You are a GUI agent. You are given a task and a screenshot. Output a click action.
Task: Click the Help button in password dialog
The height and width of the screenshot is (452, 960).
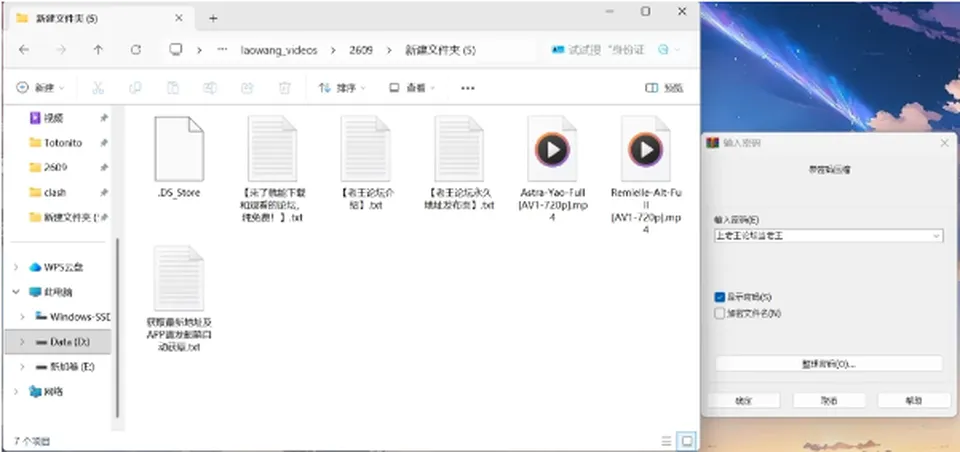tap(913, 401)
